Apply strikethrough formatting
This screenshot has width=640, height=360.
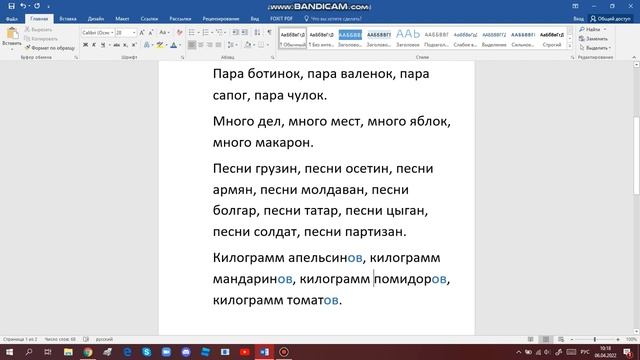(116, 45)
